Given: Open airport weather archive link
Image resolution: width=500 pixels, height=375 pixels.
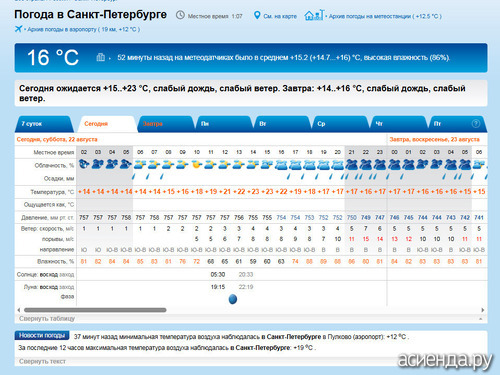Looking at the screenshot, I should (x=83, y=29).
